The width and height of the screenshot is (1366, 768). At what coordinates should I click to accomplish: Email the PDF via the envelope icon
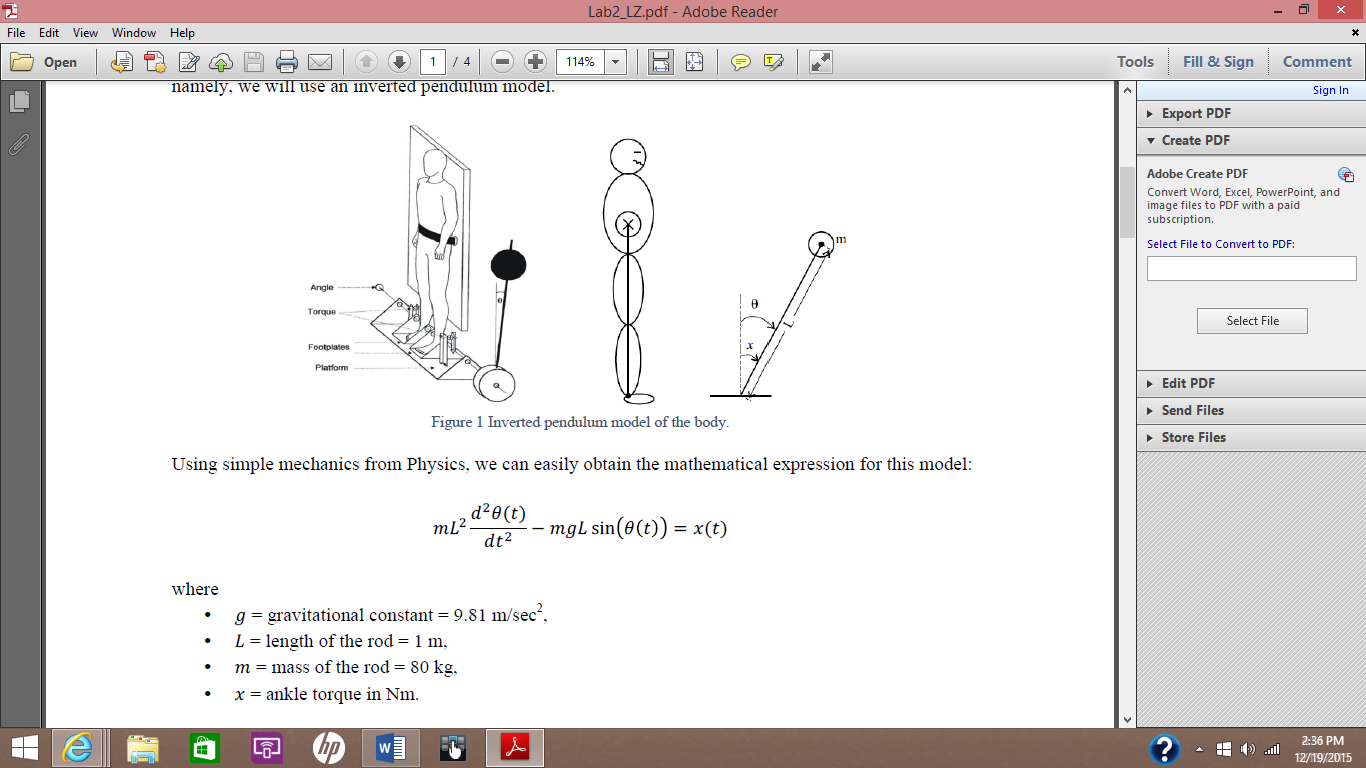point(319,61)
